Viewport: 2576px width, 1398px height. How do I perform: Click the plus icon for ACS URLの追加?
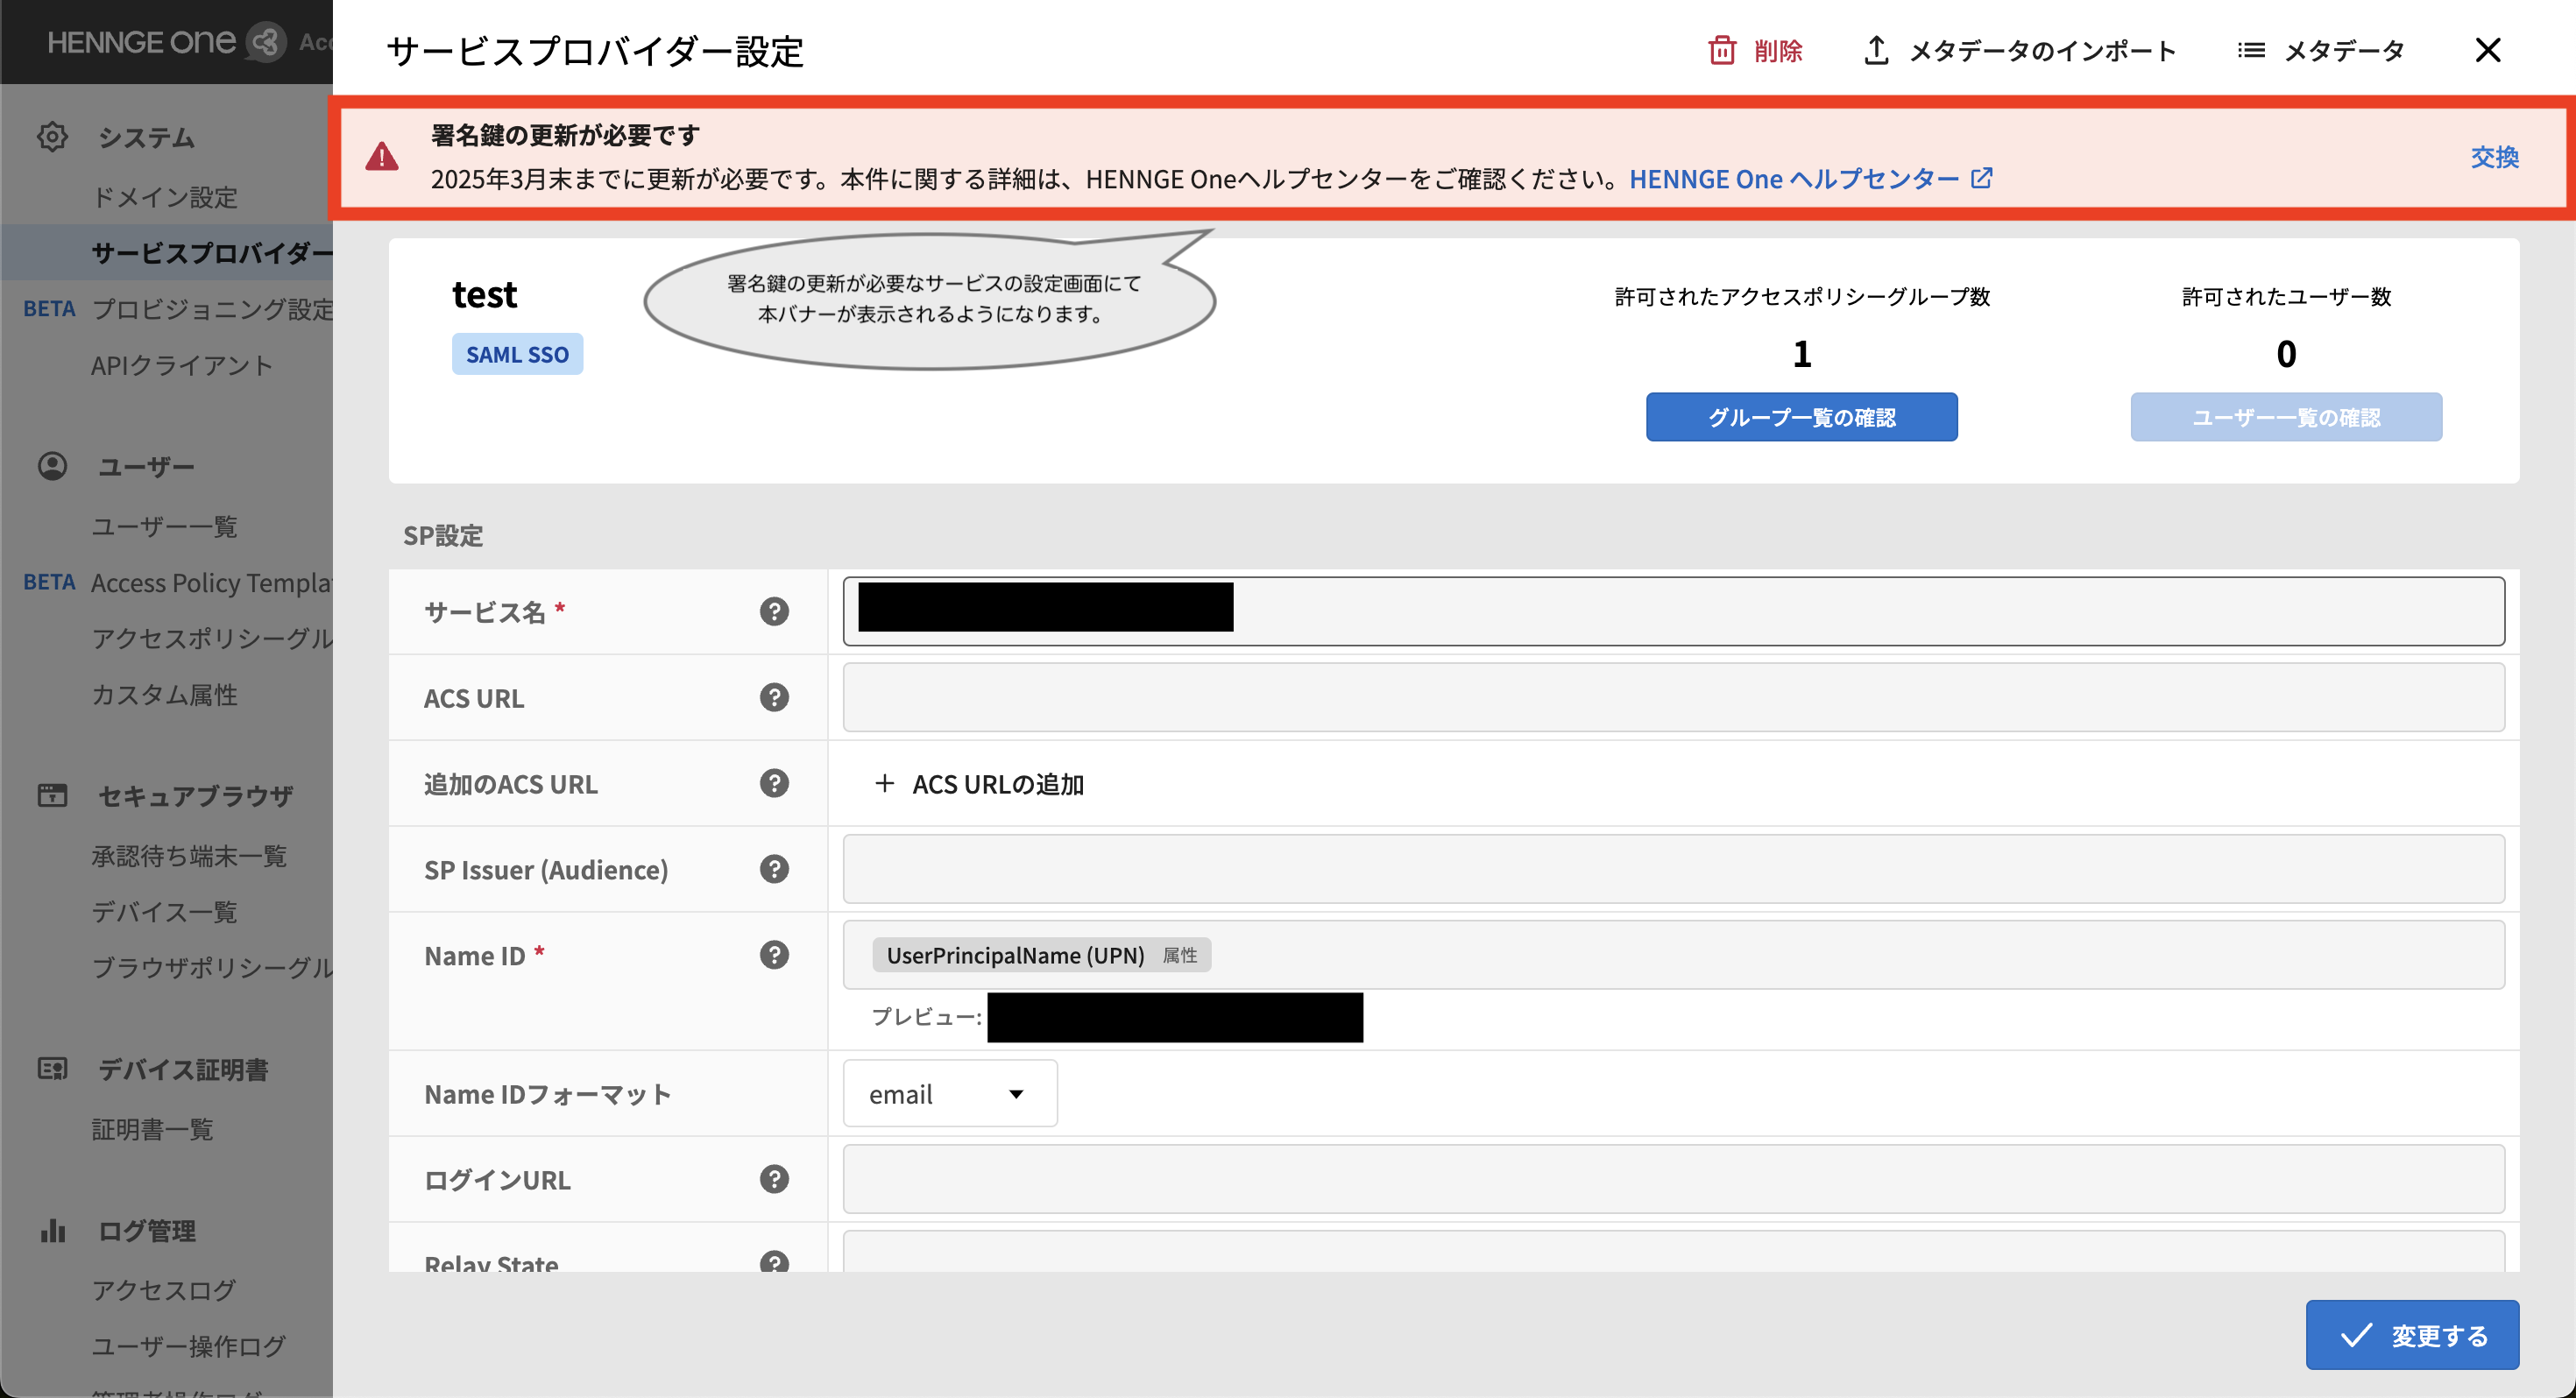pyautogui.click(x=884, y=783)
